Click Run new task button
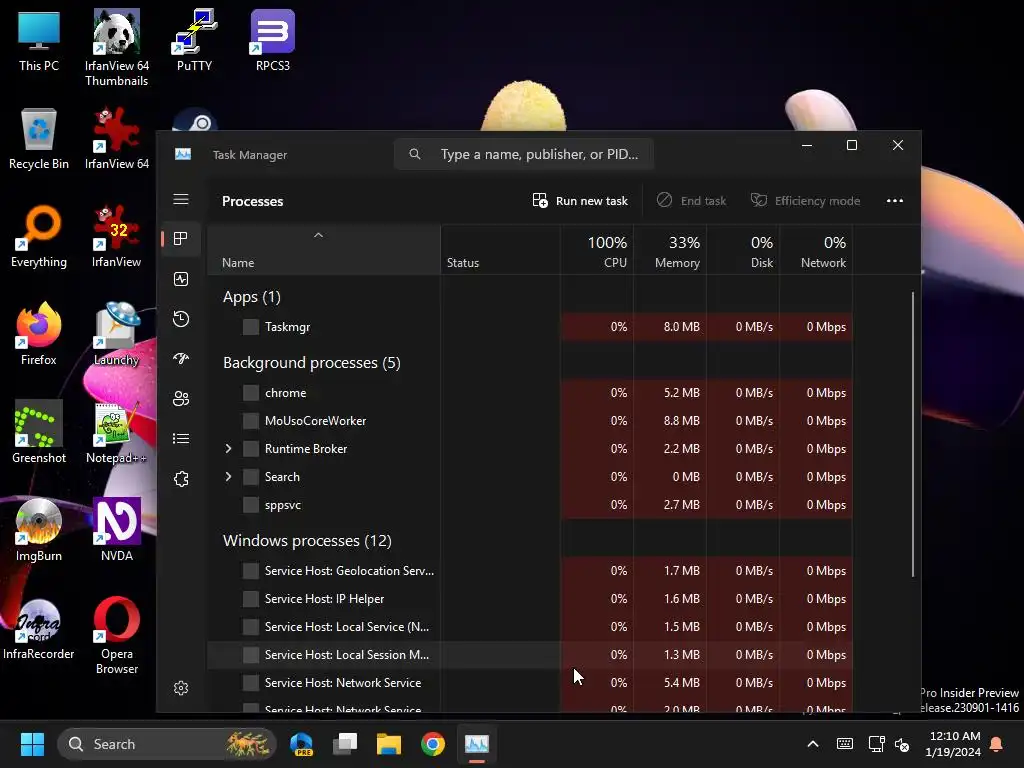The image size is (1024, 768). point(580,200)
